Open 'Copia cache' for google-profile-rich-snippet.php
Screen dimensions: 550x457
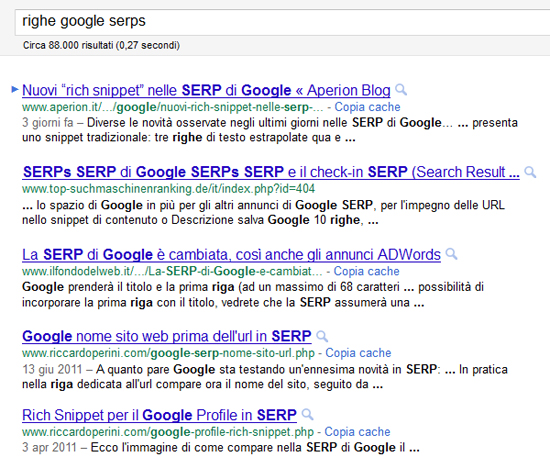tap(357, 432)
